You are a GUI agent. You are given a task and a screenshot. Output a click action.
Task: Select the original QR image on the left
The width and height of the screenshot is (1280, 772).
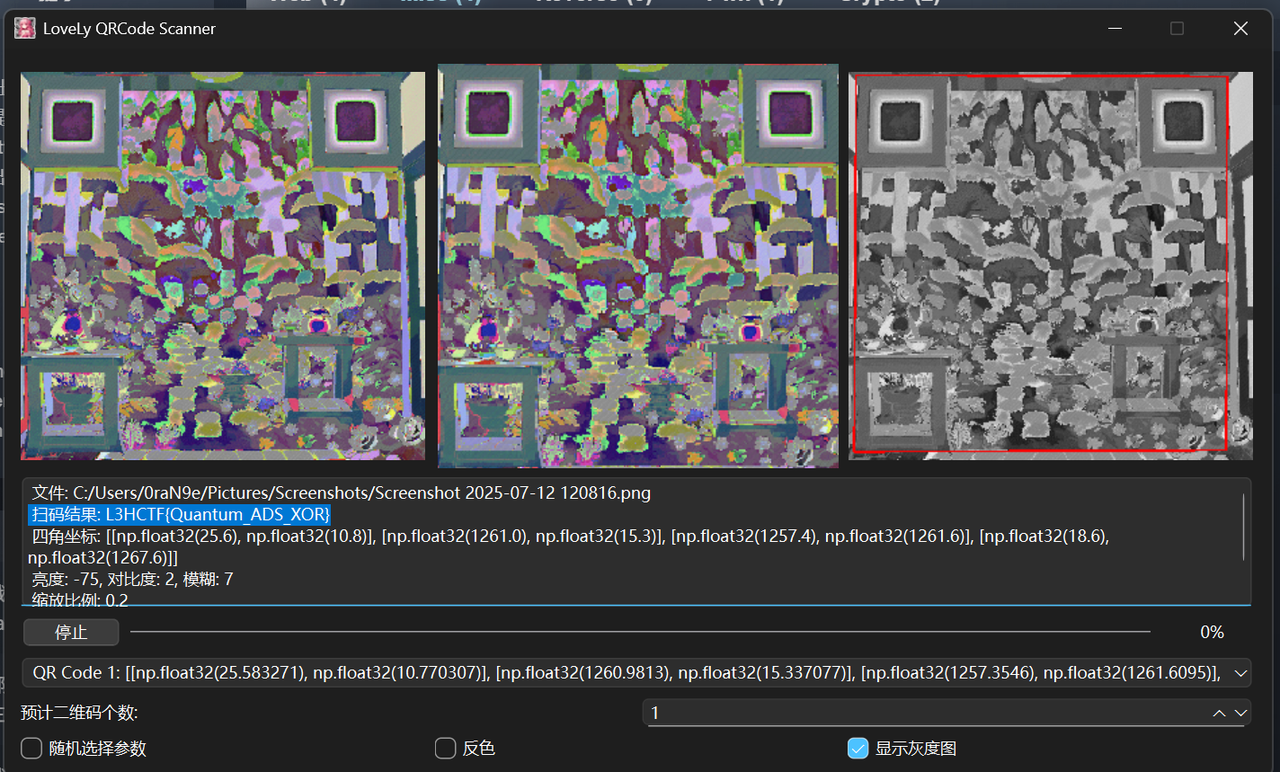coord(223,266)
